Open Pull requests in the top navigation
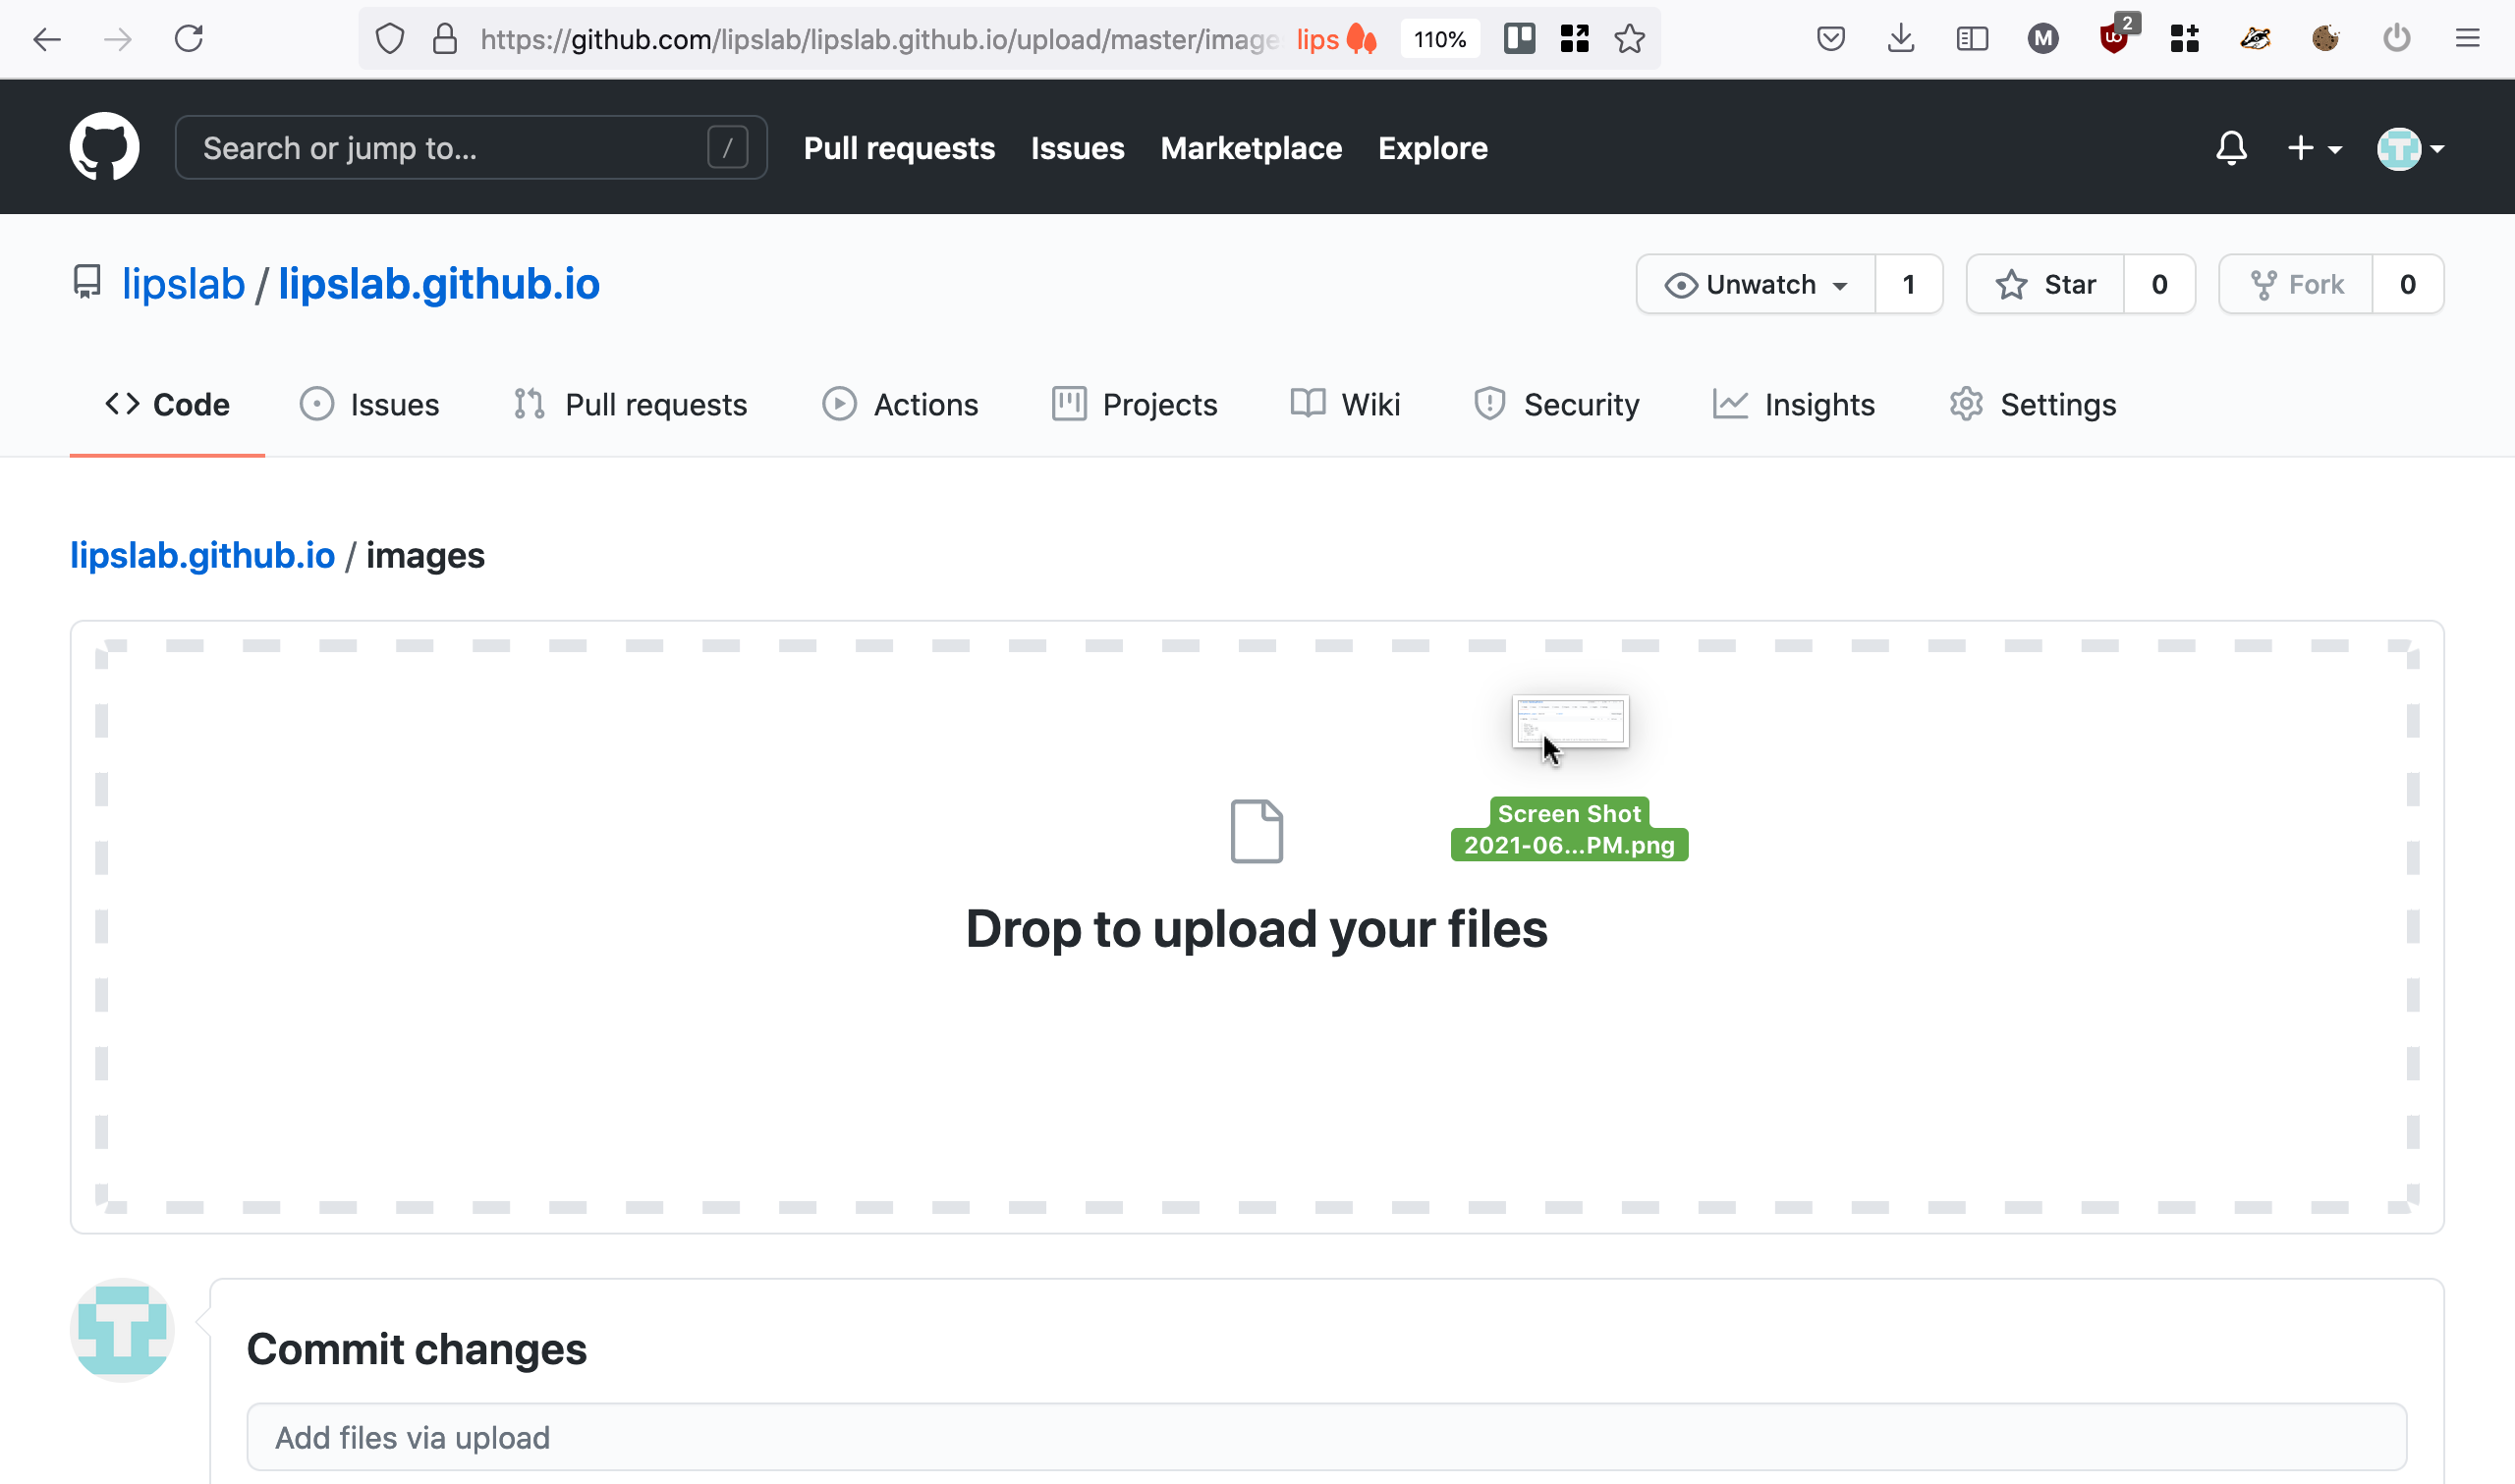 [x=899, y=148]
